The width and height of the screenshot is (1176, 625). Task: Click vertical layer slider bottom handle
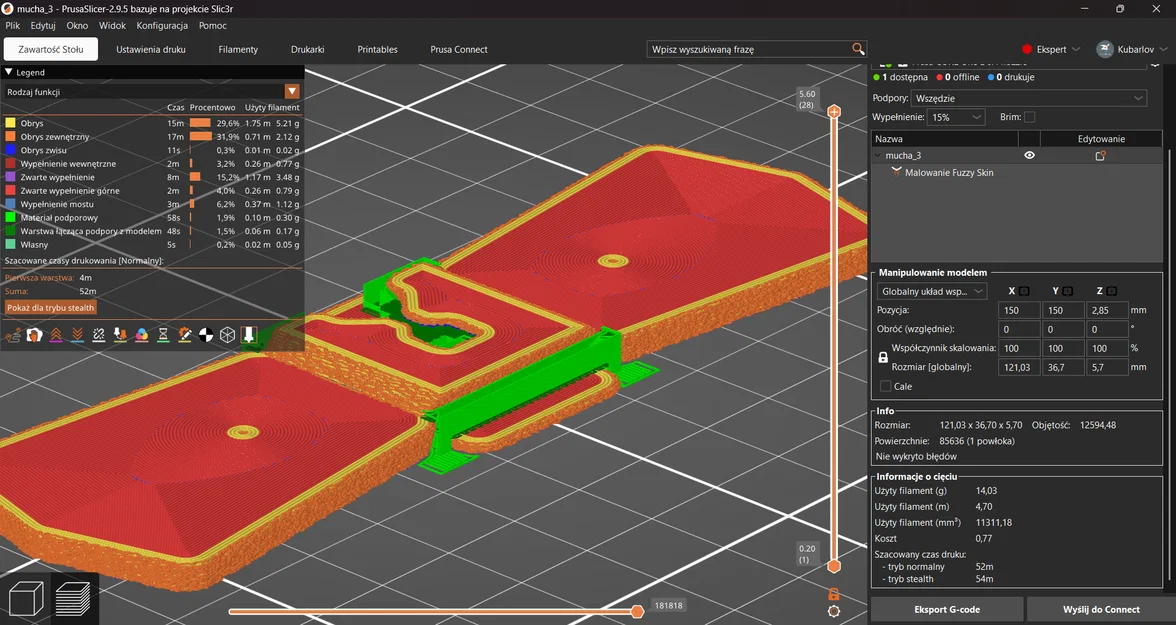833,566
